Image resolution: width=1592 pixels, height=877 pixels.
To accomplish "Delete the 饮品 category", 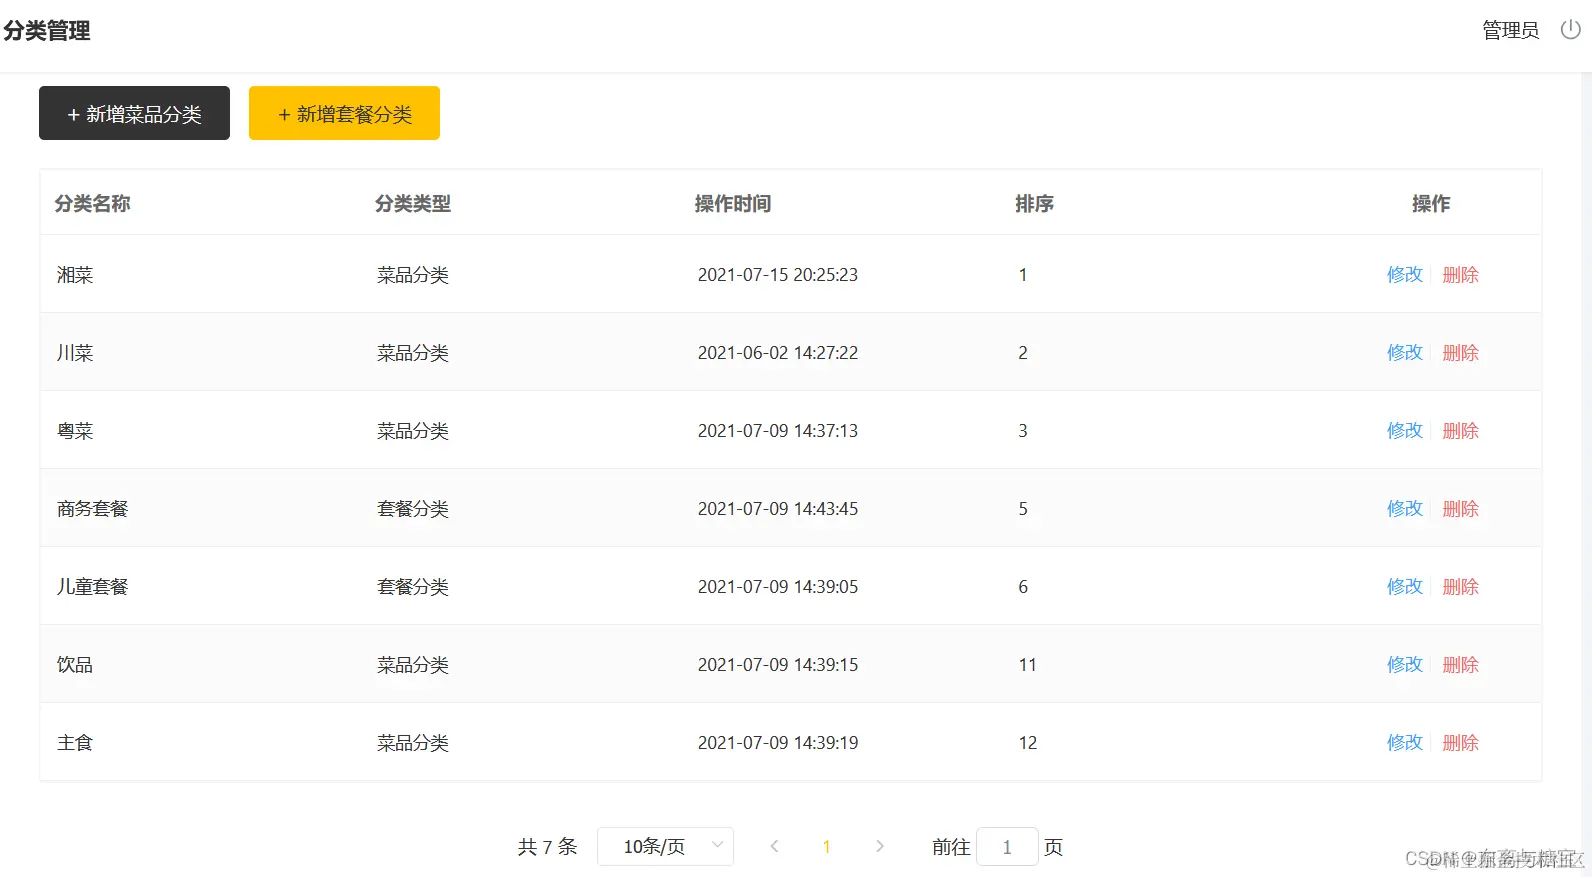I will 1460,664.
